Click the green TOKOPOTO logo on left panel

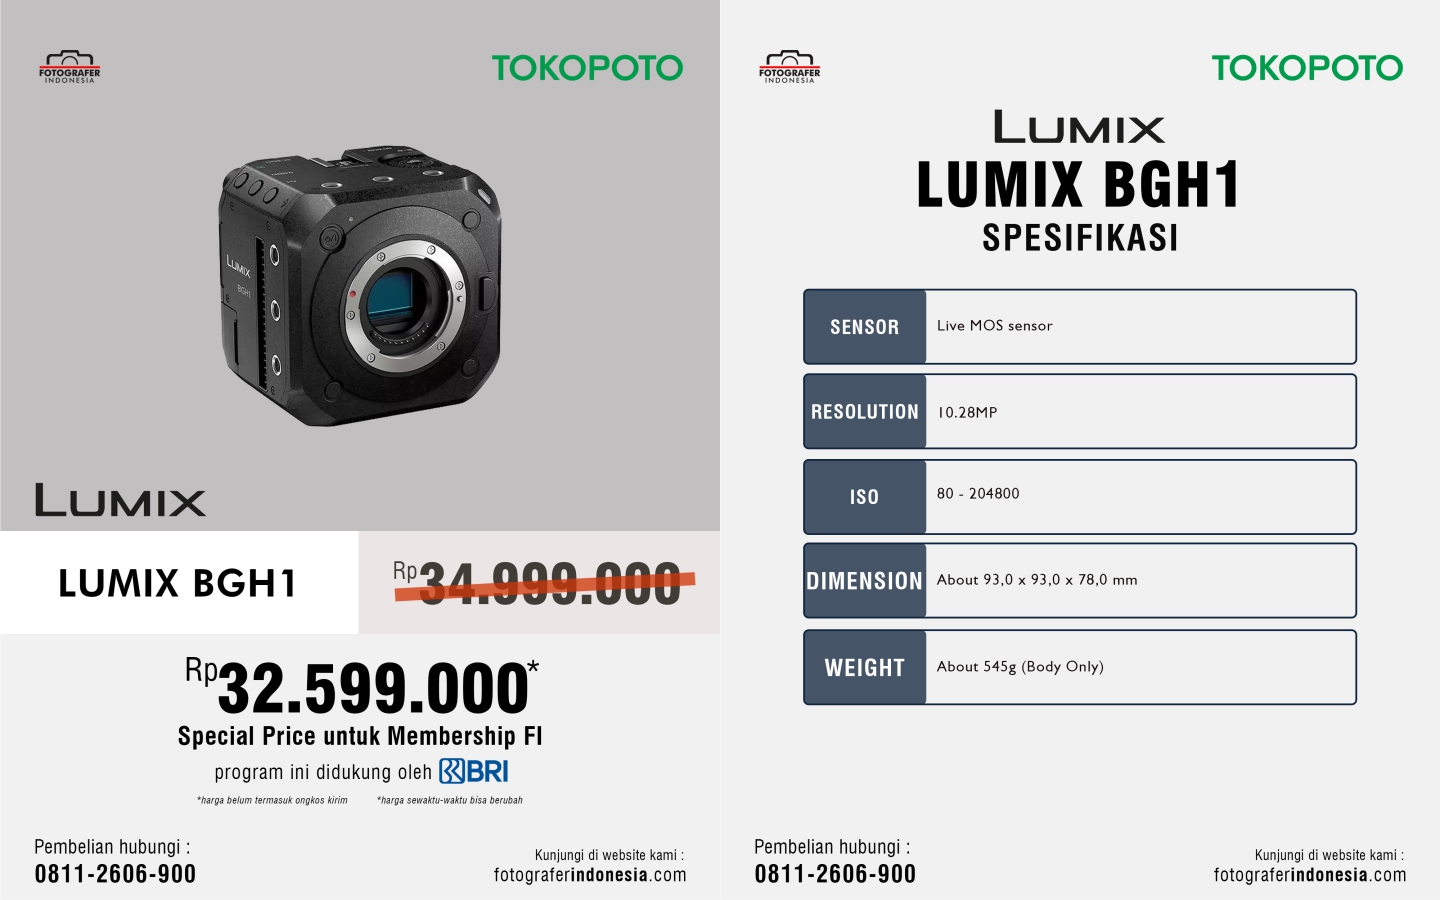pyautogui.click(x=587, y=68)
